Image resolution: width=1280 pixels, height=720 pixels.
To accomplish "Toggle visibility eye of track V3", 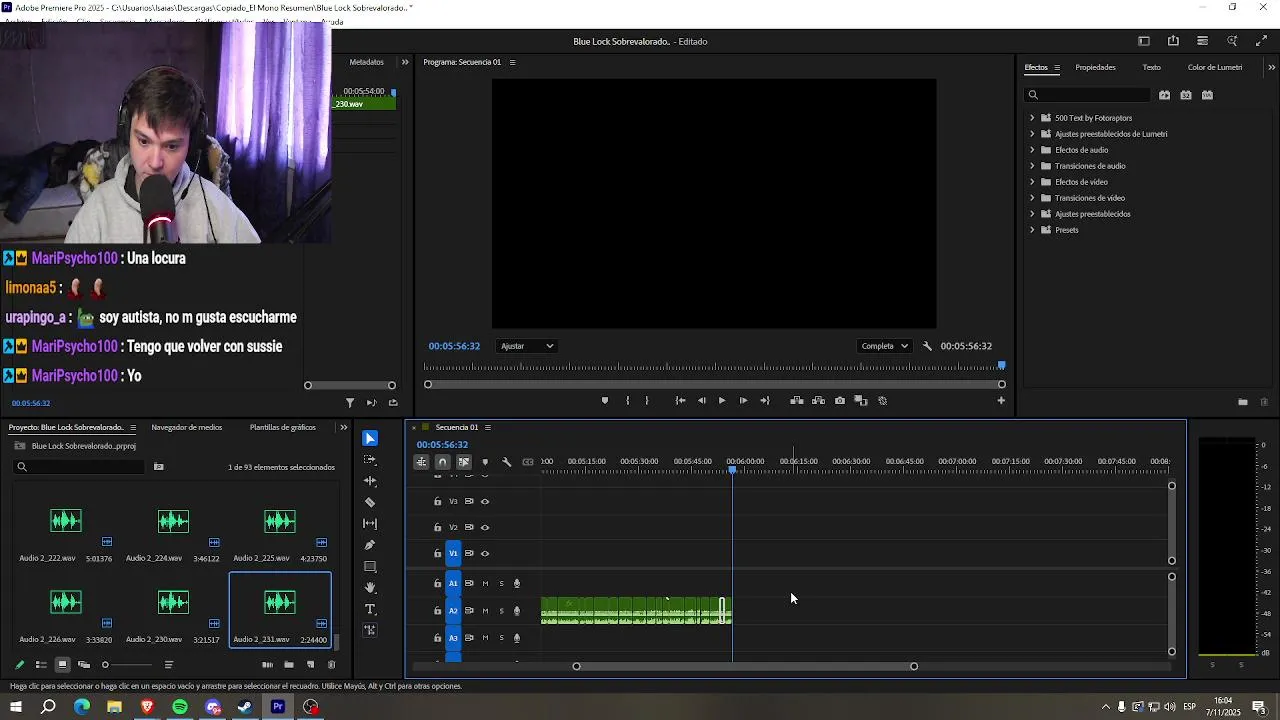I will click(485, 501).
